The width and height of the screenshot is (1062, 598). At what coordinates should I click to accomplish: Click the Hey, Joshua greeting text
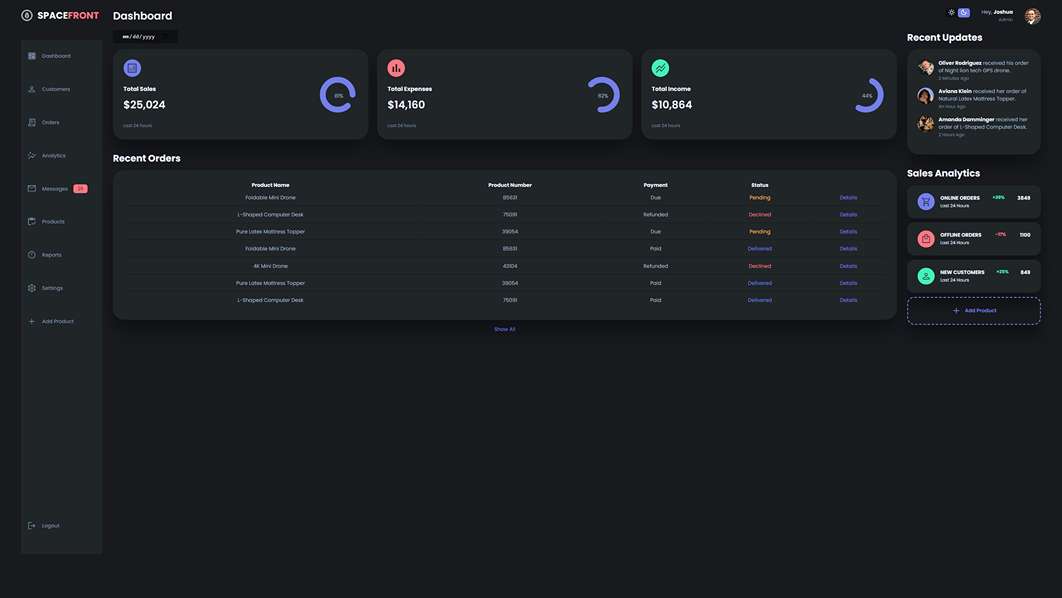[997, 12]
